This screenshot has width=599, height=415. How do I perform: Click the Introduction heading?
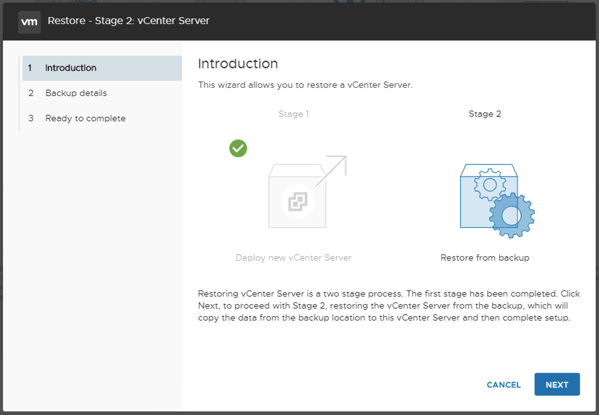click(238, 63)
